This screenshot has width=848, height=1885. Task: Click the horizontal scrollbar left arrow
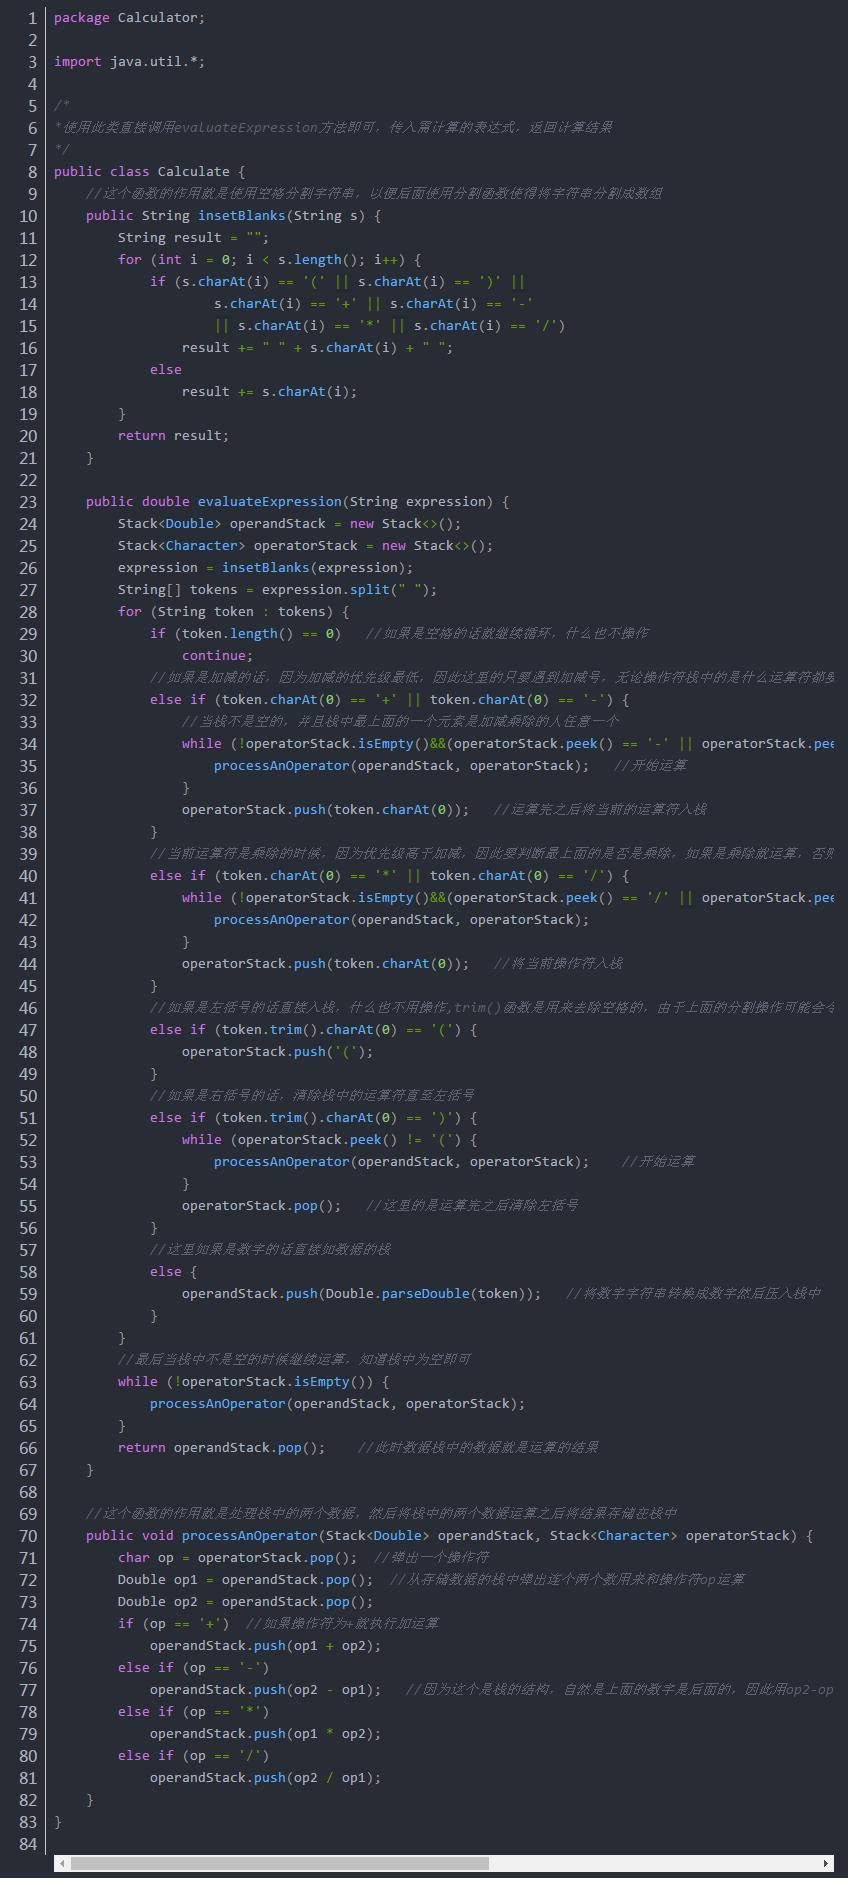coord(62,1863)
